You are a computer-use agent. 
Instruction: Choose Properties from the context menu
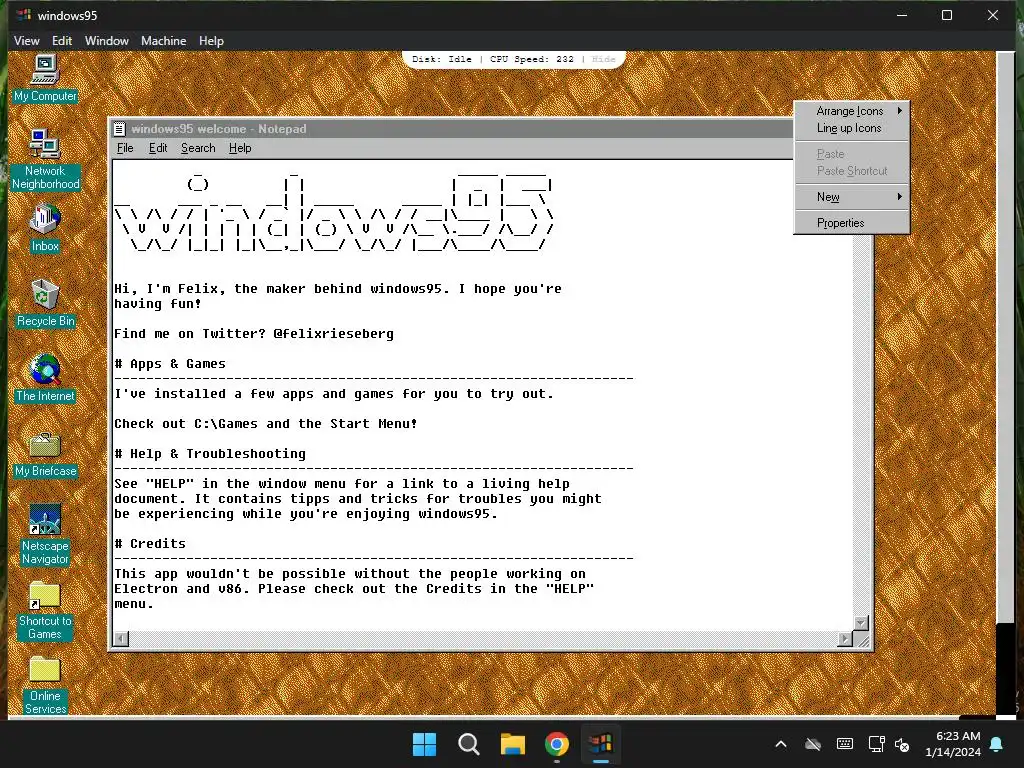tap(852, 223)
